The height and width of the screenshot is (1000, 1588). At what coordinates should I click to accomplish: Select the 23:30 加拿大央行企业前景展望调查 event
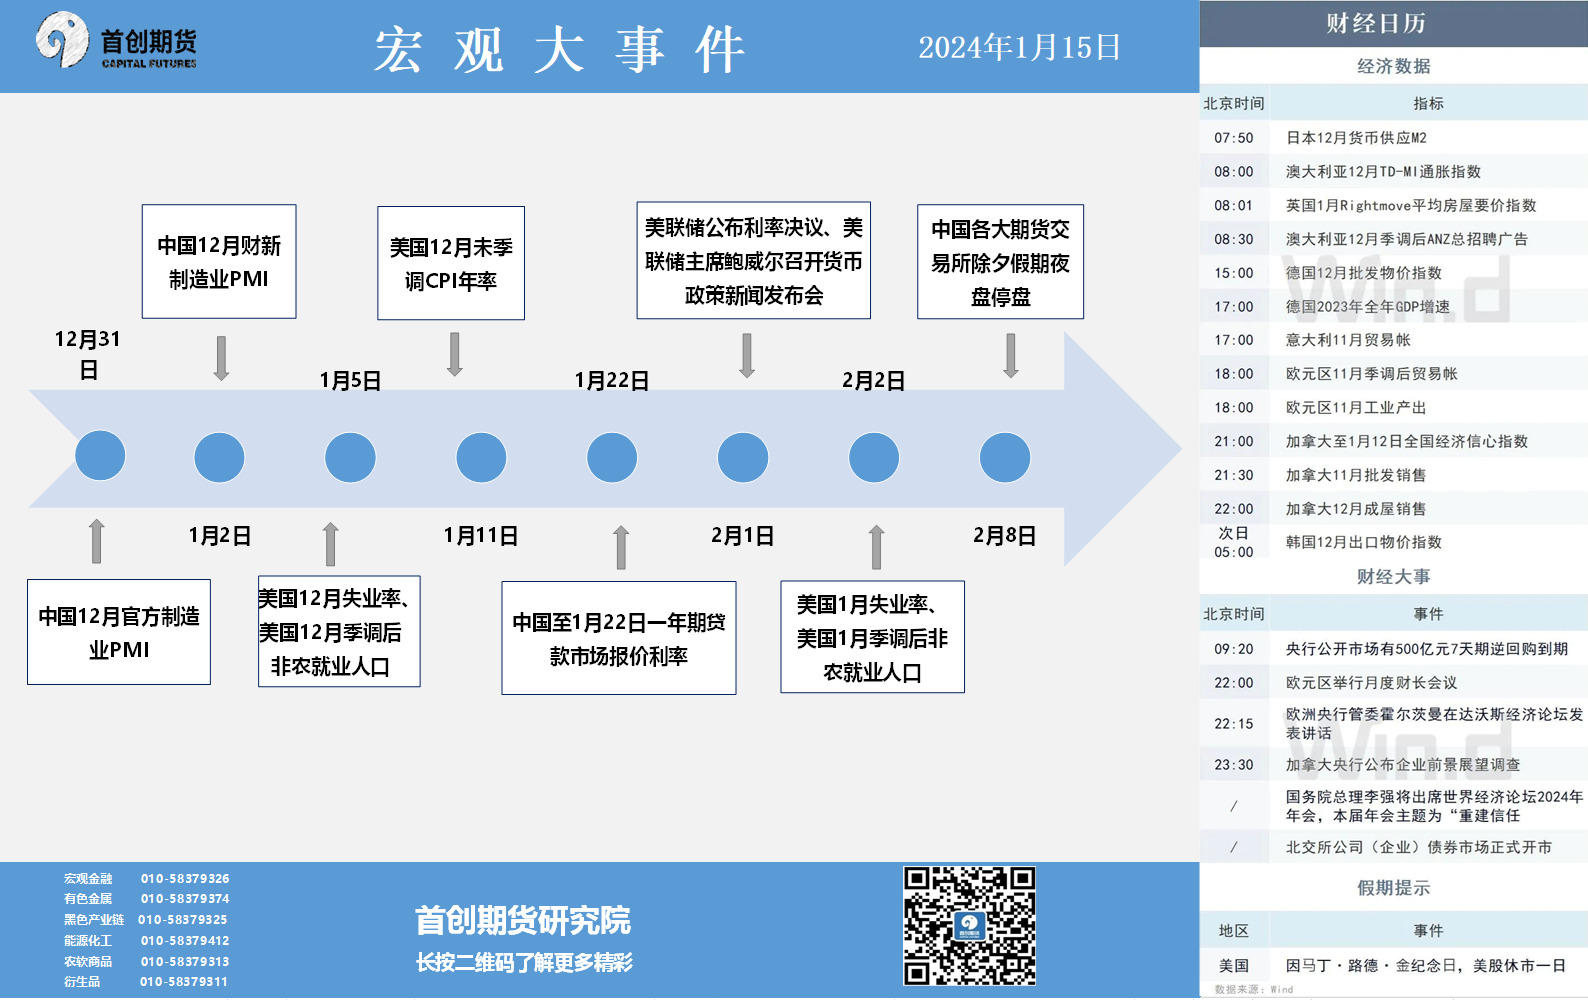point(1394,765)
